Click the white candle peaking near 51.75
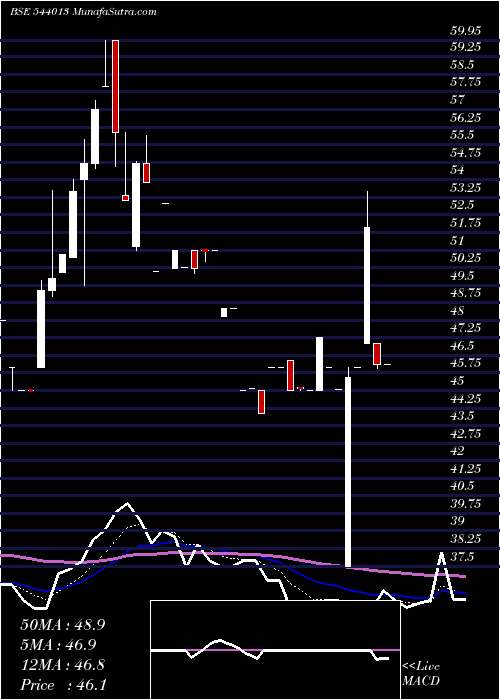Viewport: 500px width, 700px height. click(367, 285)
